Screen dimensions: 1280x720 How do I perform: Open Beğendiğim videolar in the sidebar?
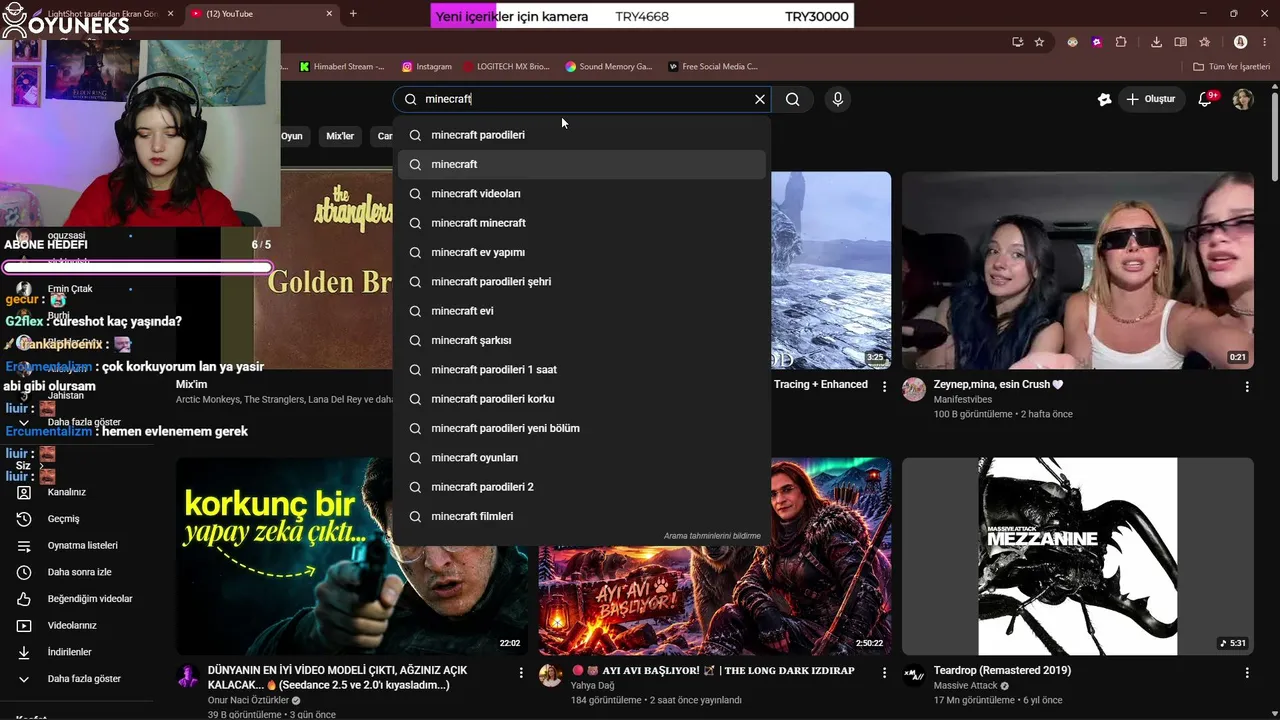(x=90, y=599)
